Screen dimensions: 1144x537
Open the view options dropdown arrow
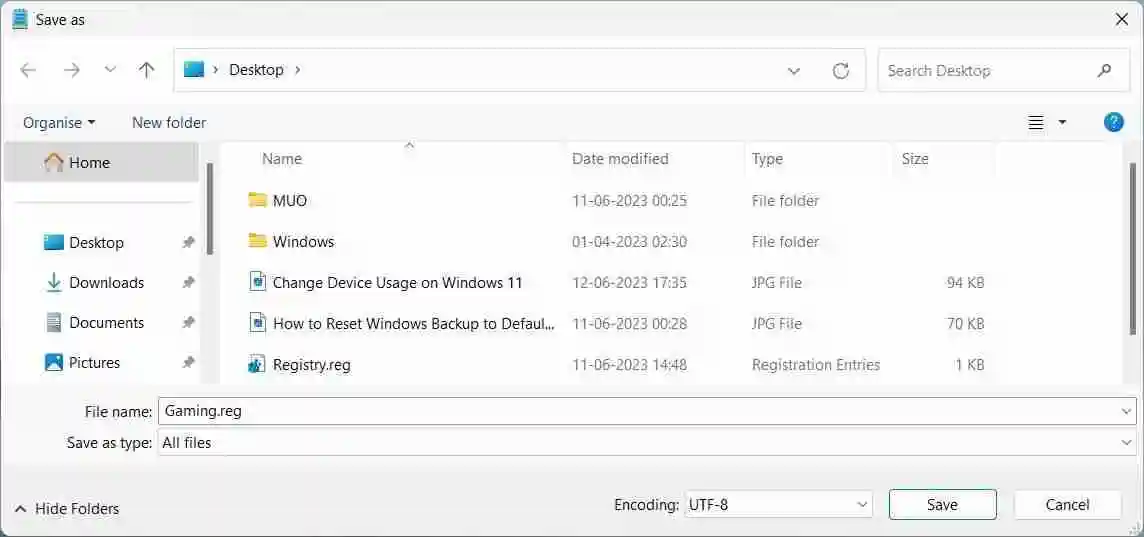(x=1062, y=123)
